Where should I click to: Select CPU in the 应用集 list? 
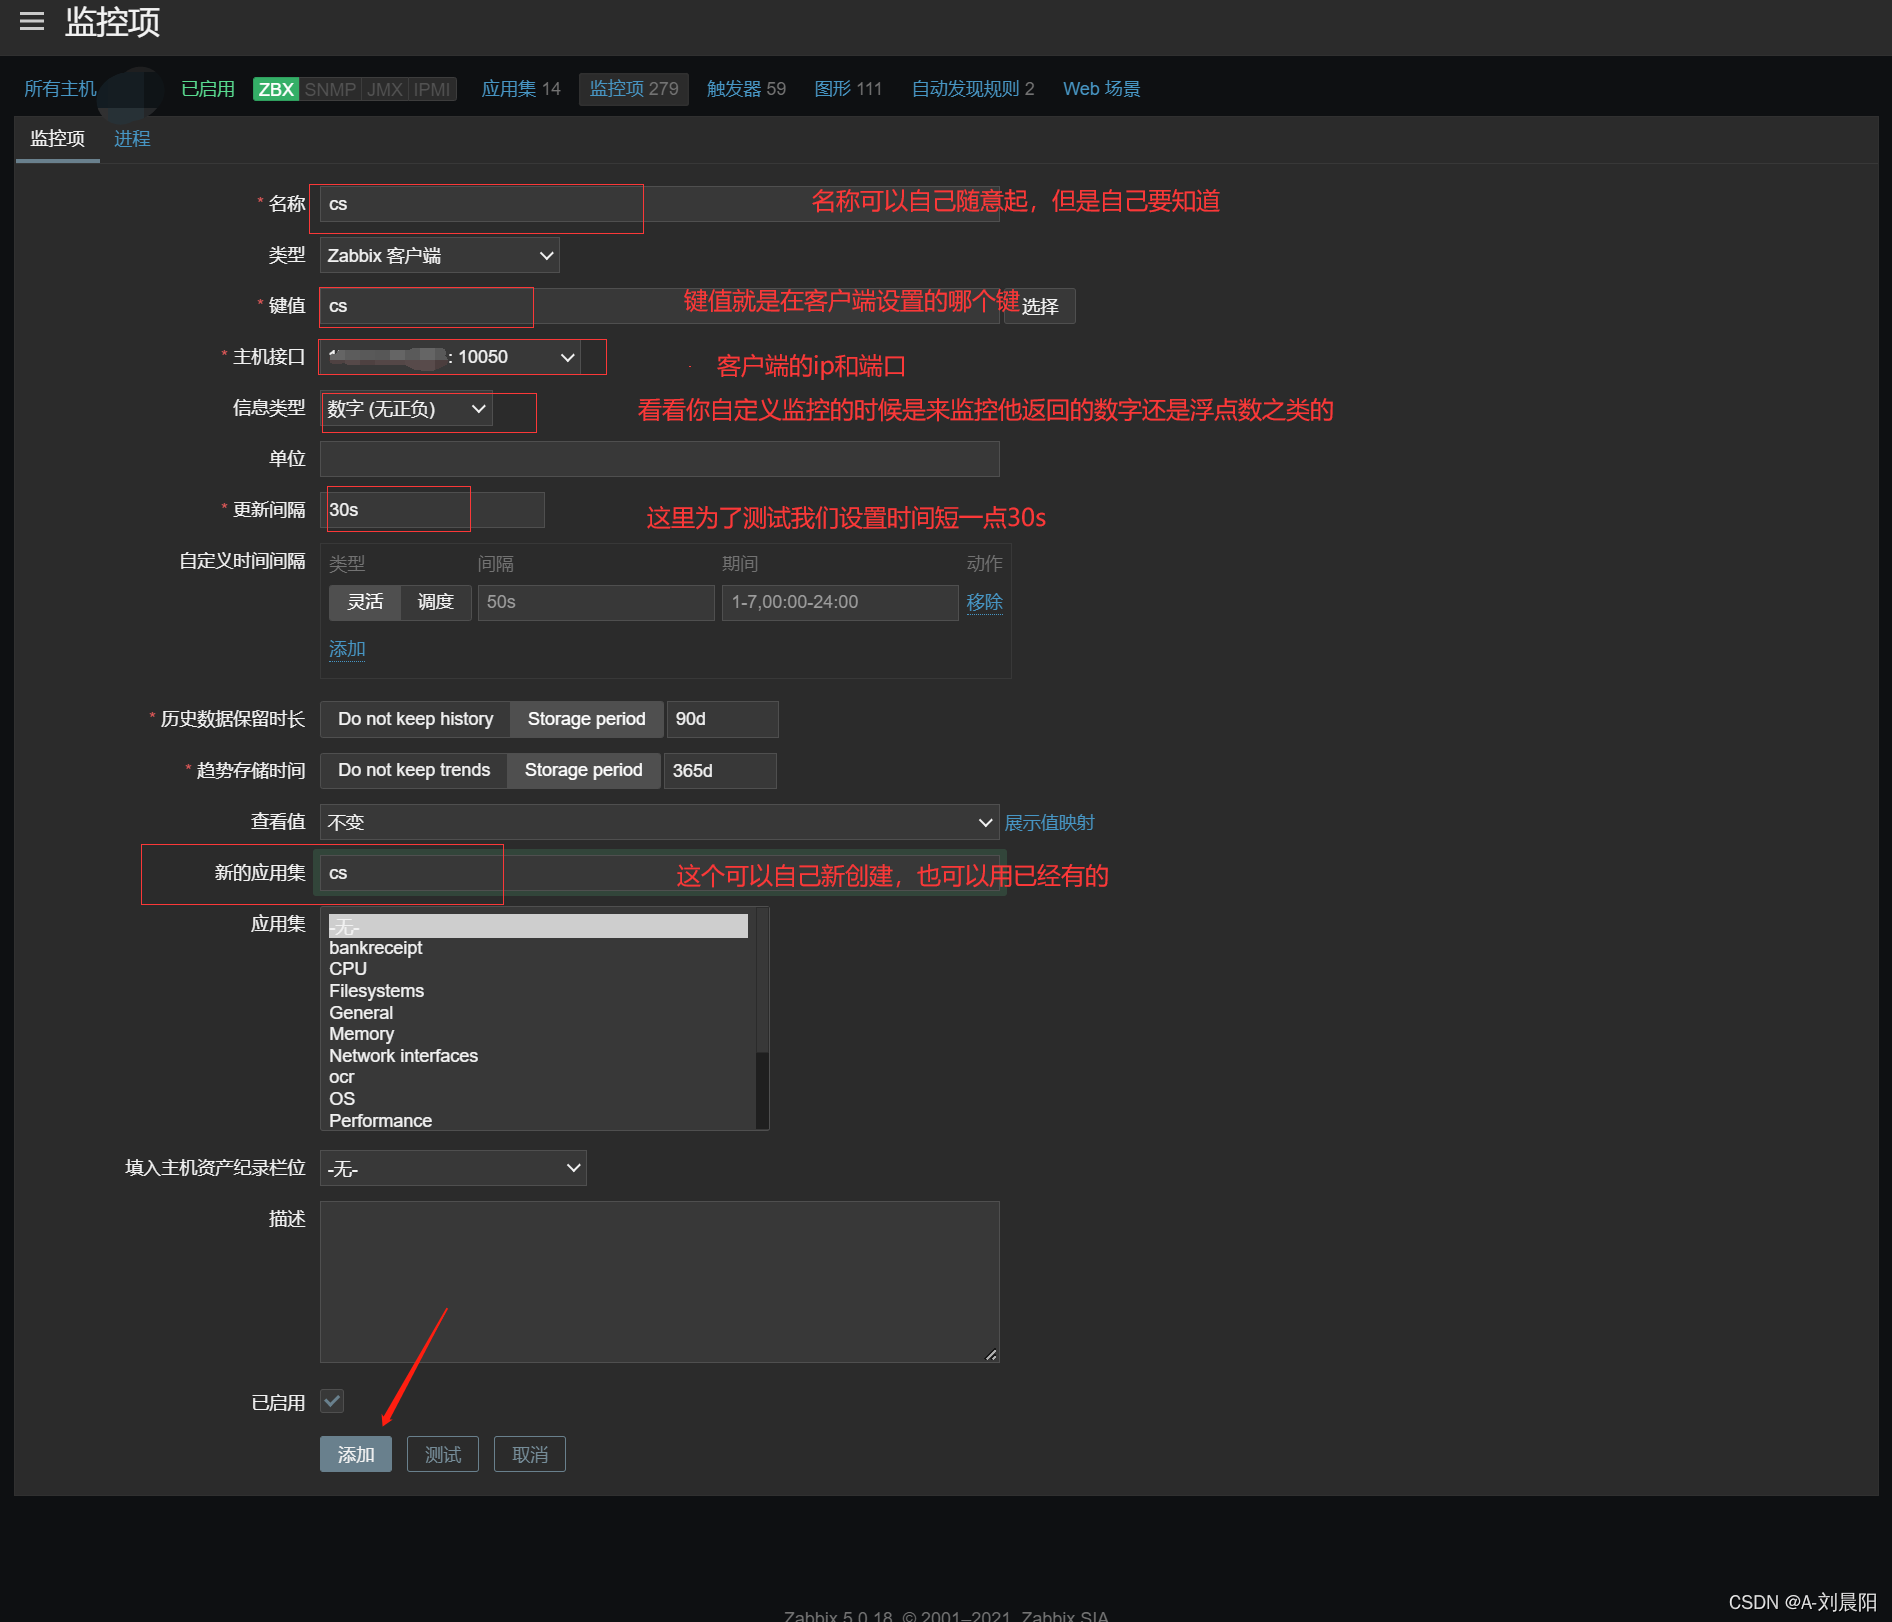coord(348,969)
